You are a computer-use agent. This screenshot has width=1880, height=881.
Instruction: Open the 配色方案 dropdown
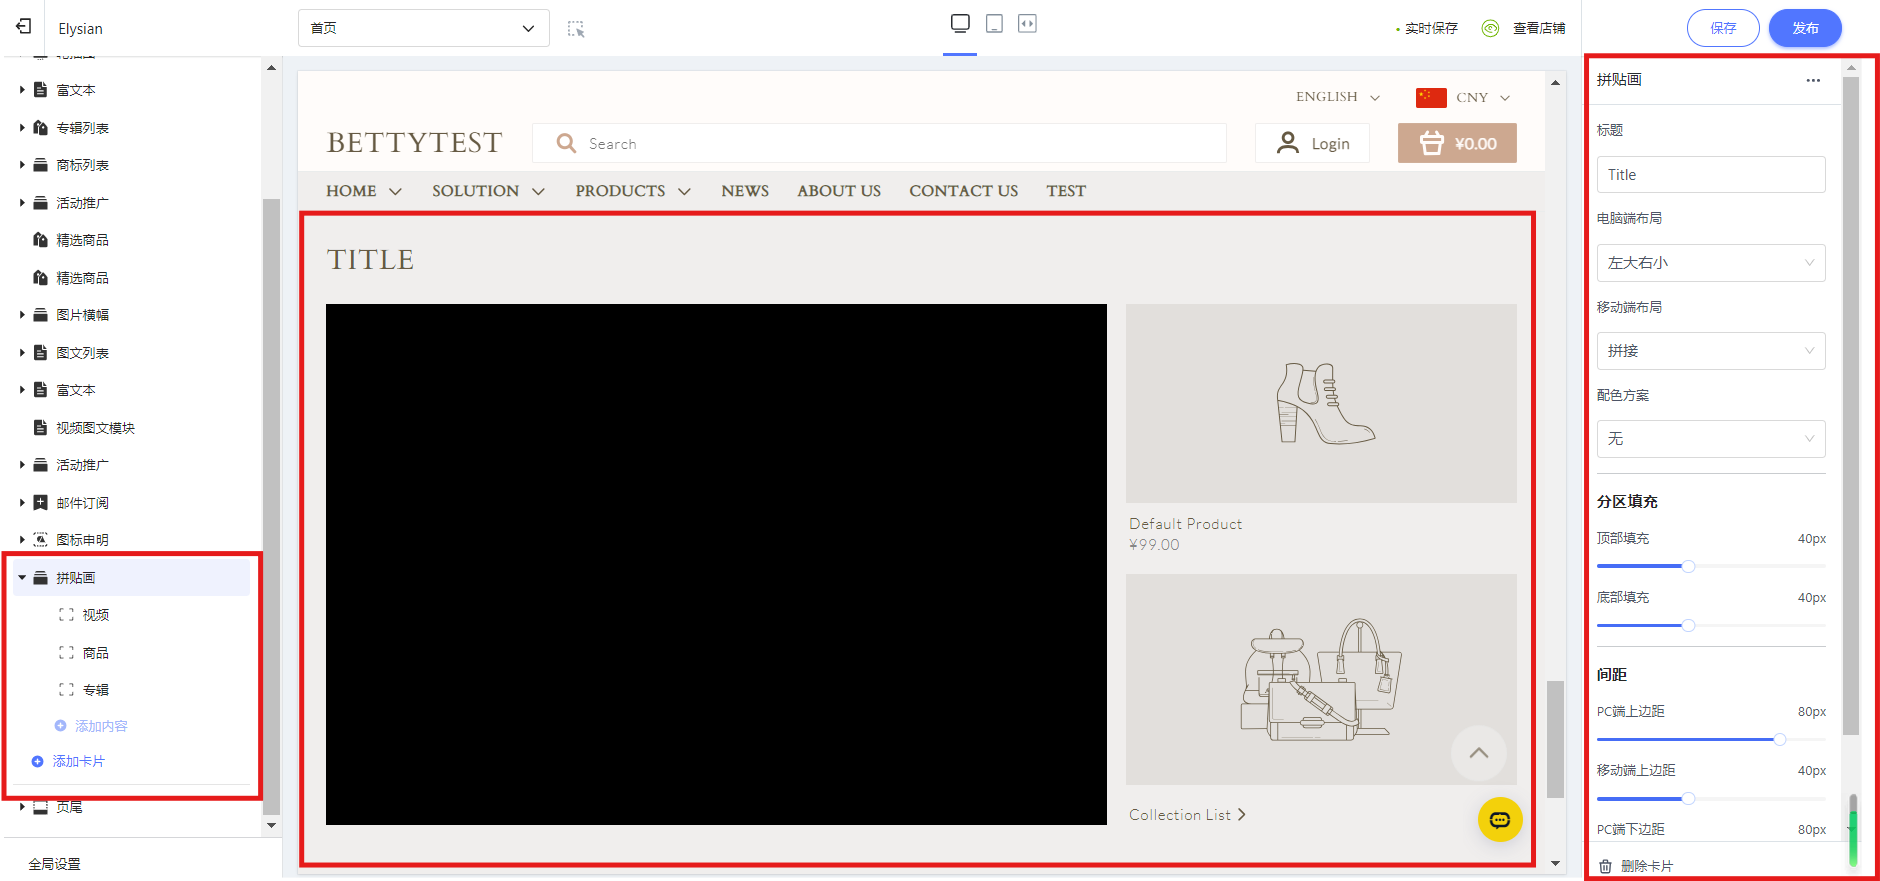[x=1710, y=439]
